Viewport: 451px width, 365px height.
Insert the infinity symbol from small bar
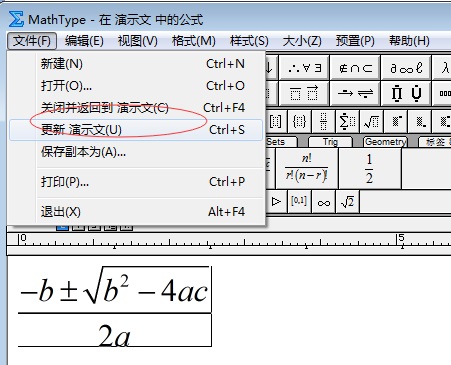pos(324,202)
